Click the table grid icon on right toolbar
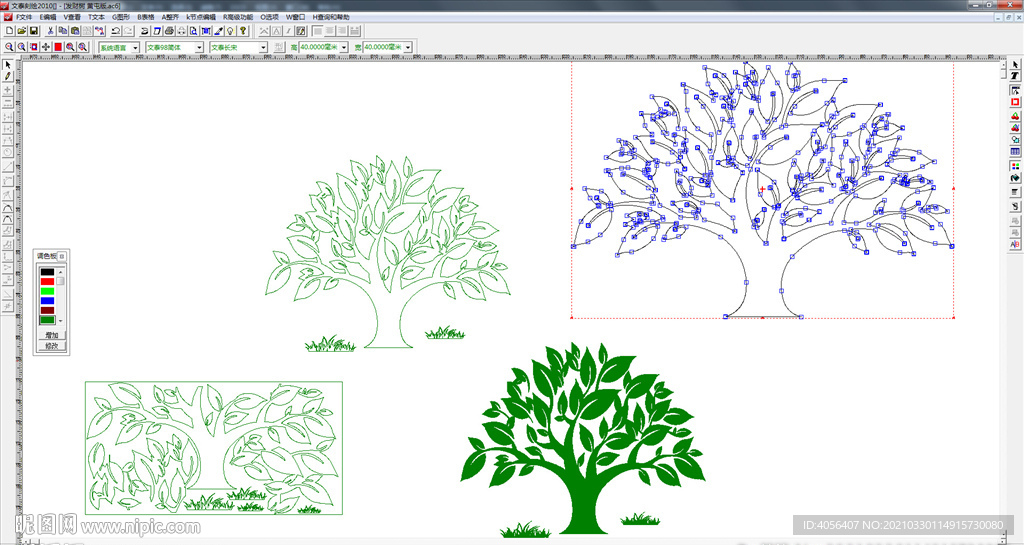Screen dimensions: 1024x545 click(x=1015, y=152)
